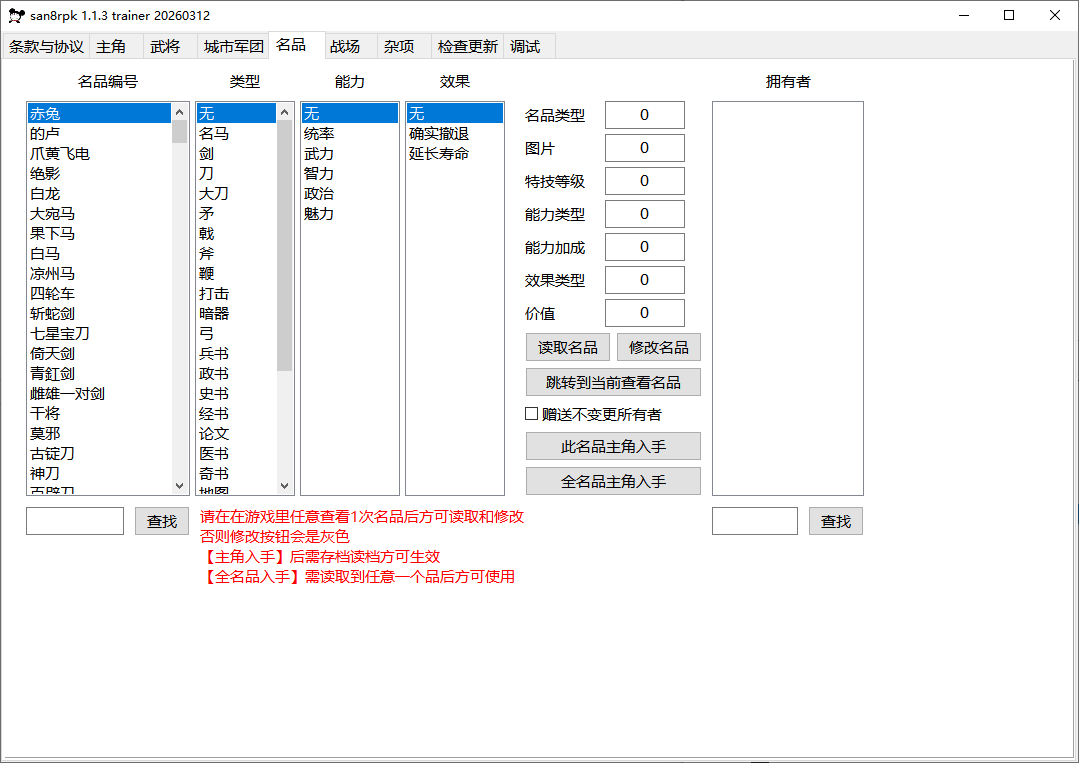Click the 名品编号 list scroll-down arrow
This screenshot has height=763, width=1079.
(180, 485)
